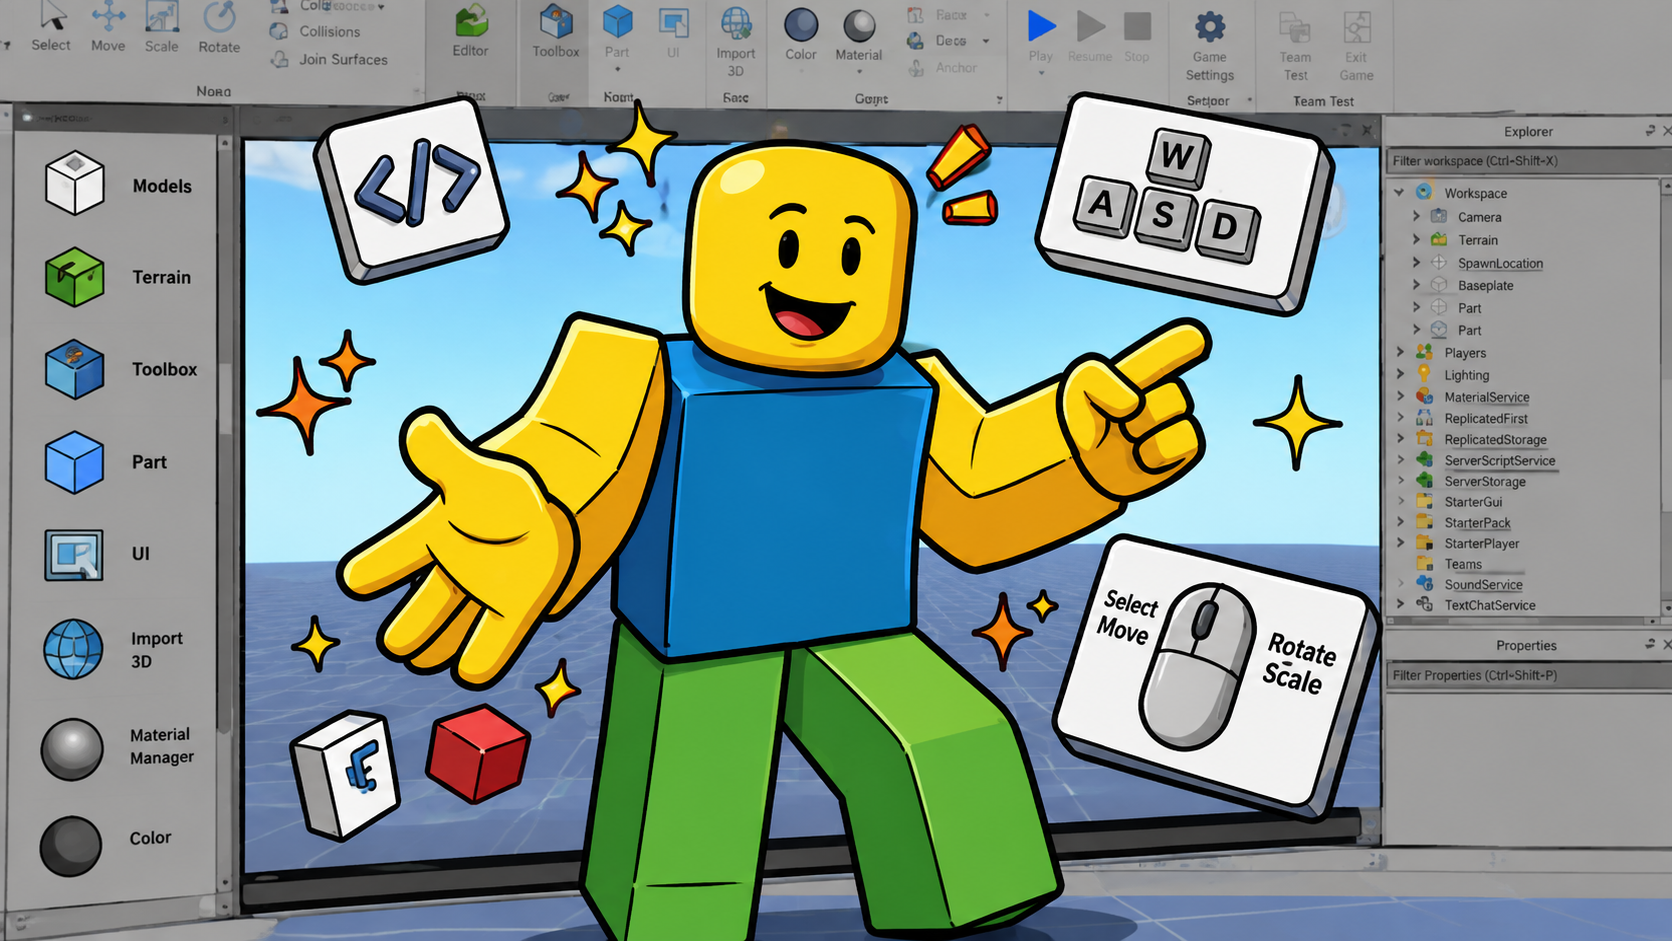Click the Explorer panel vertical scrollbar
Image resolution: width=1672 pixels, height=941 pixels.
click(x=1665, y=397)
